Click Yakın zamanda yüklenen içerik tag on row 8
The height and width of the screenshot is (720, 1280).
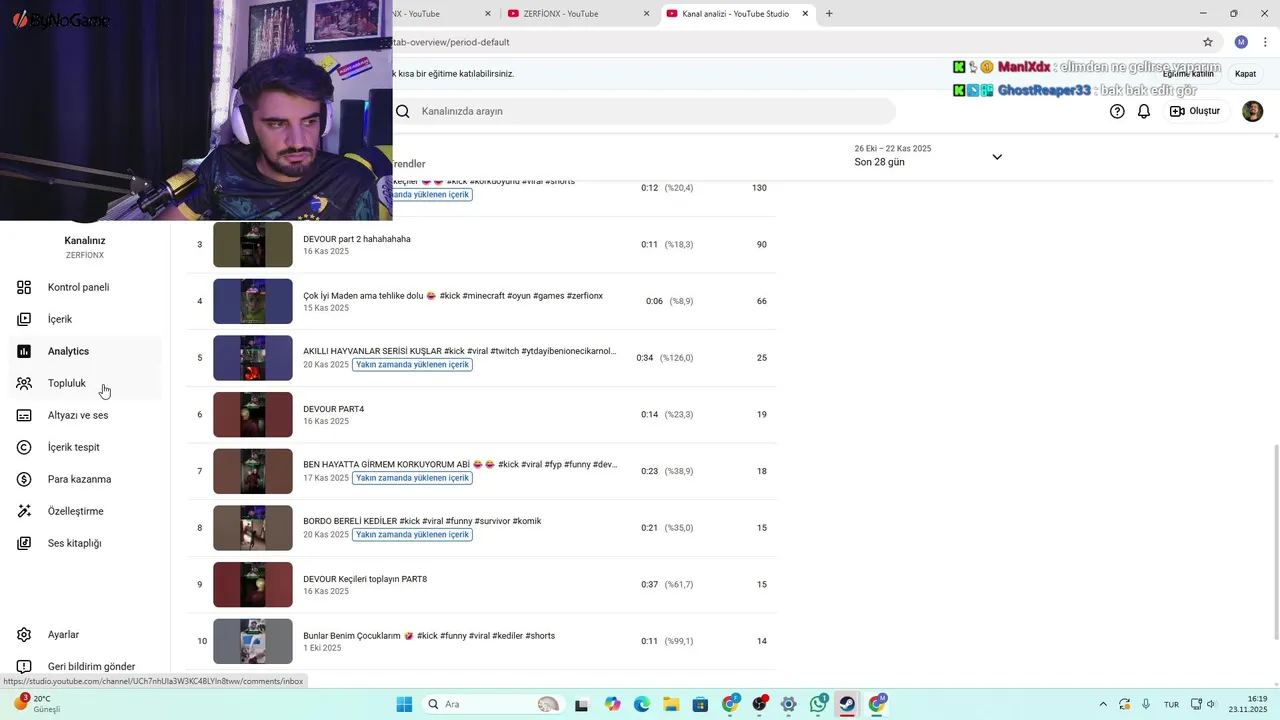click(413, 535)
